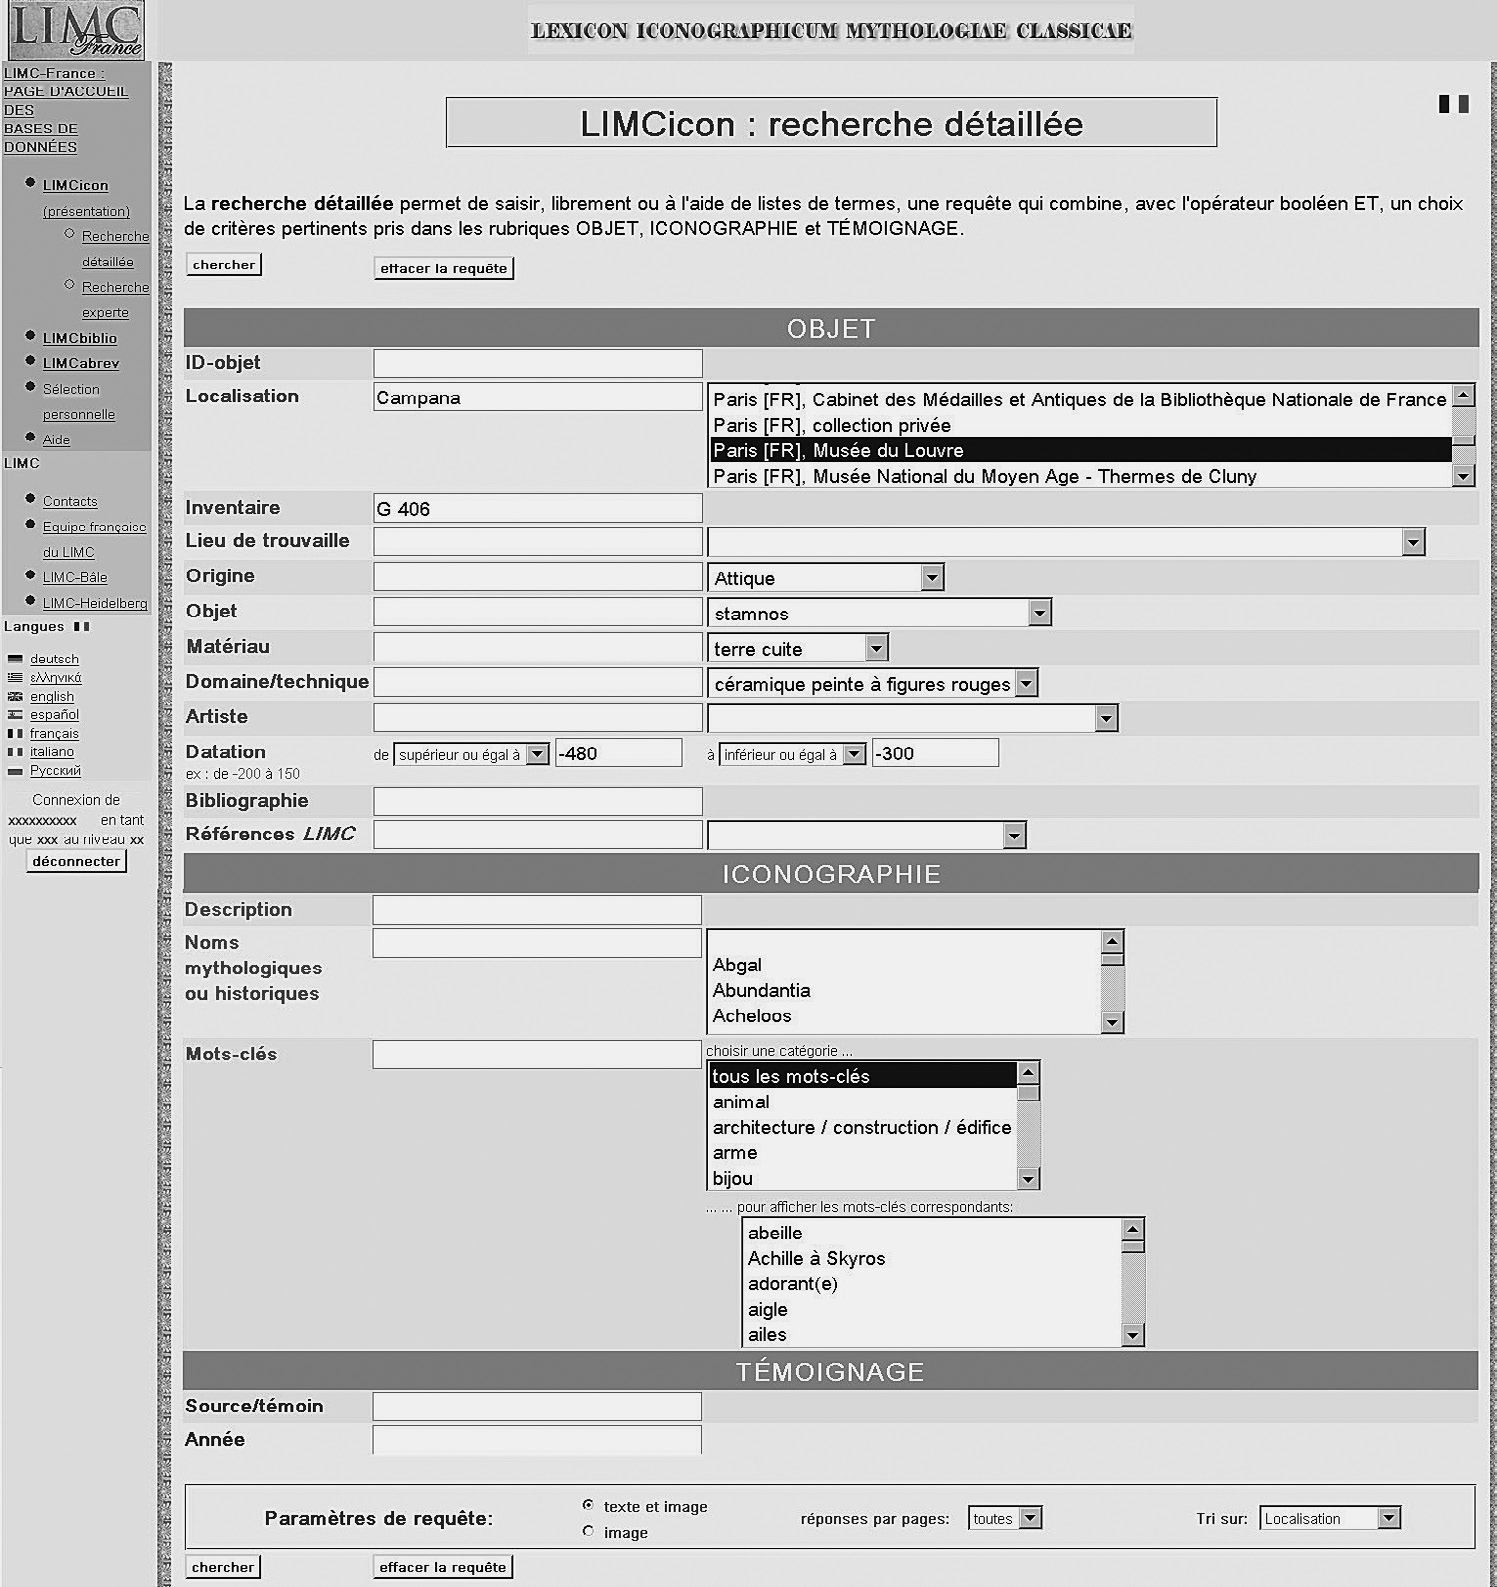The image size is (1497, 1587).
Task: Click the Bibliographie input field
Action: click(x=538, y=801)
